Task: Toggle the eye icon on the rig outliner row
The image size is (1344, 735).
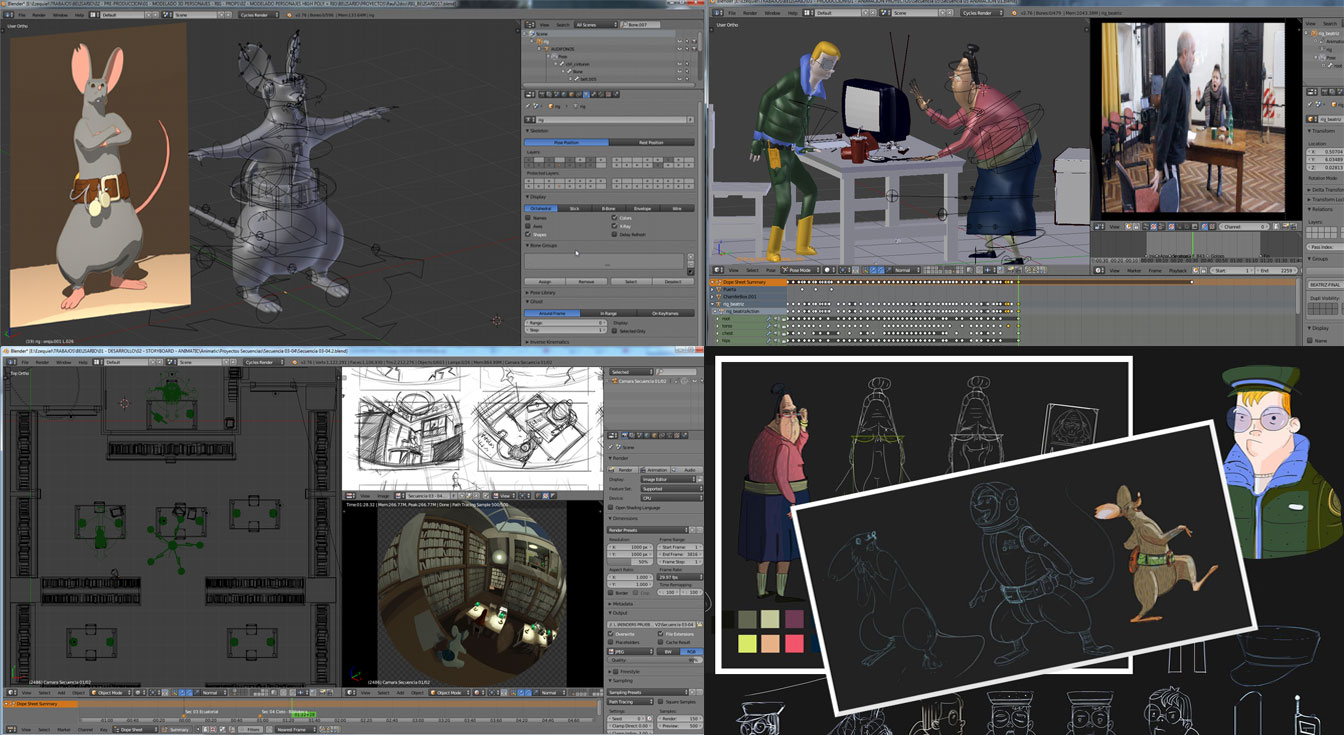Action: point(680,41)
